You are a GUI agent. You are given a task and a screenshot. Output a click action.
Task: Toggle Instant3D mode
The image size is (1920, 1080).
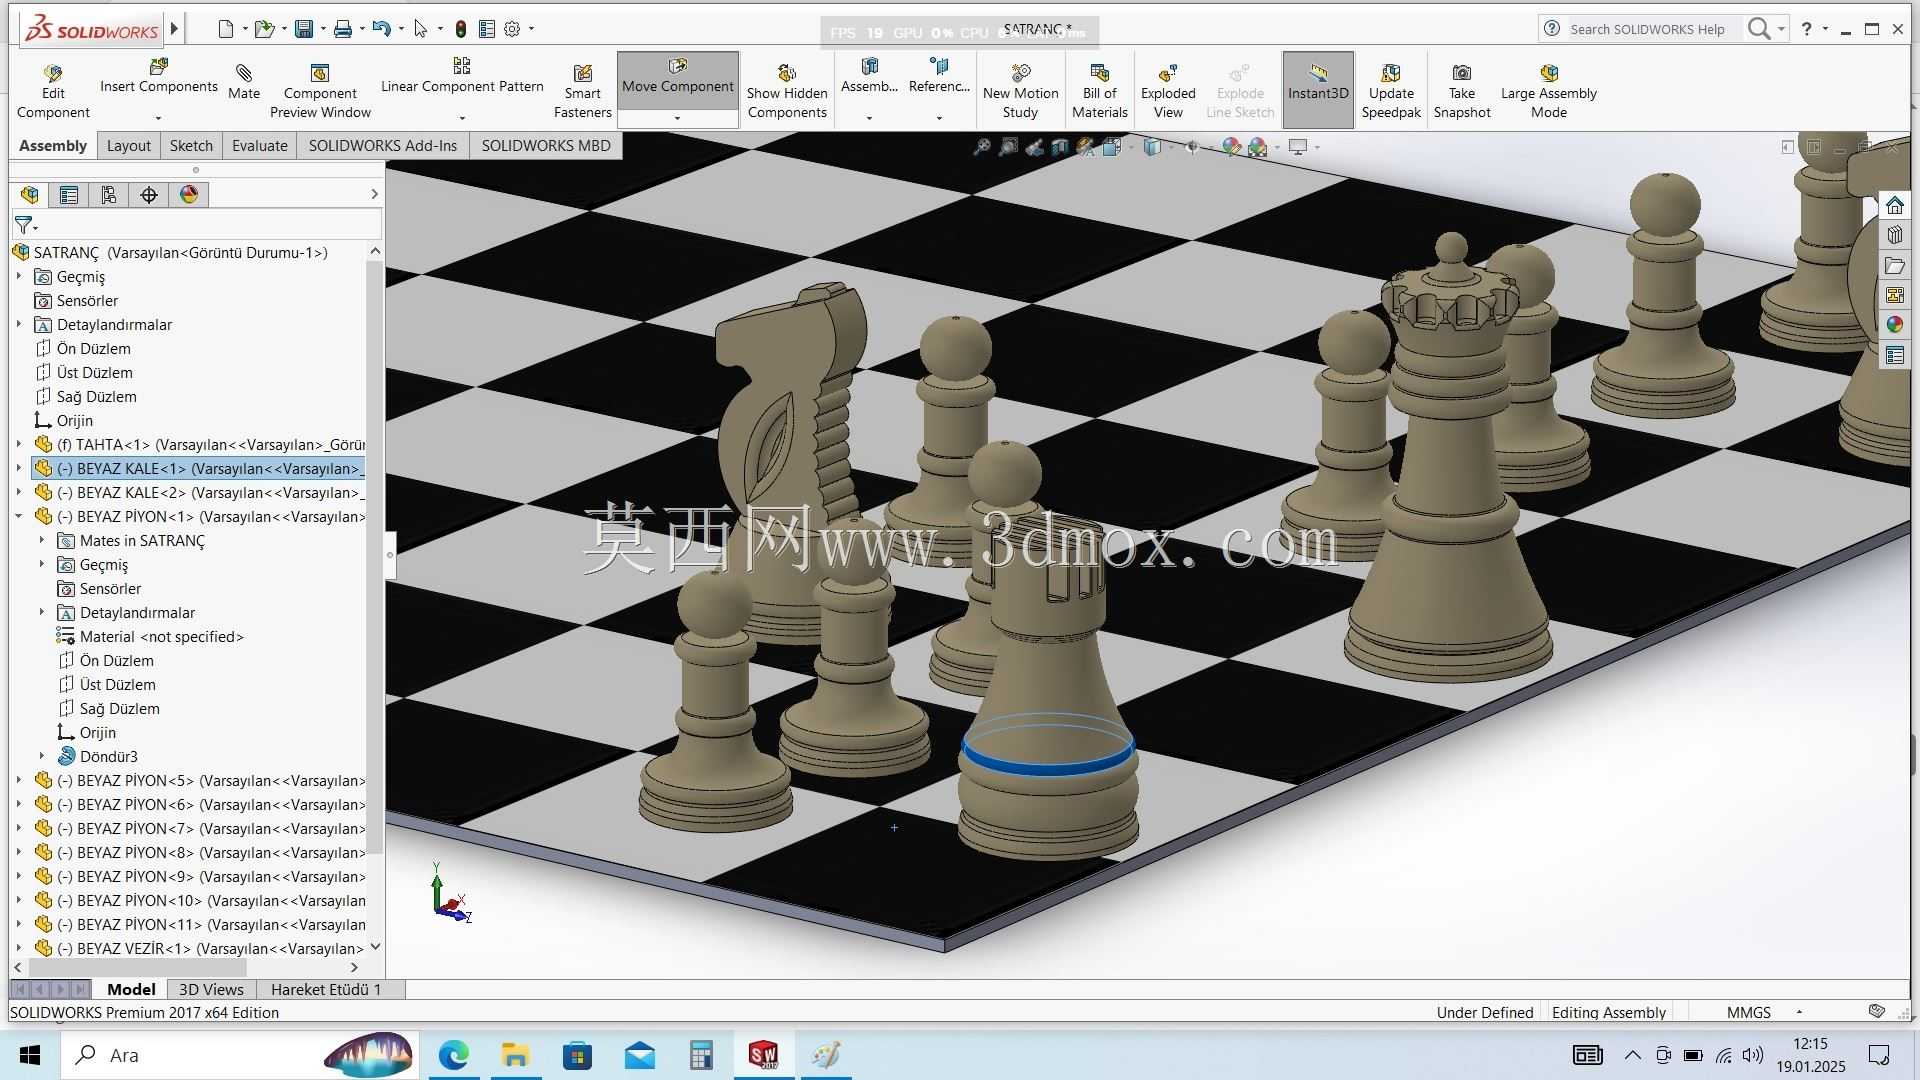[1318, 90]
